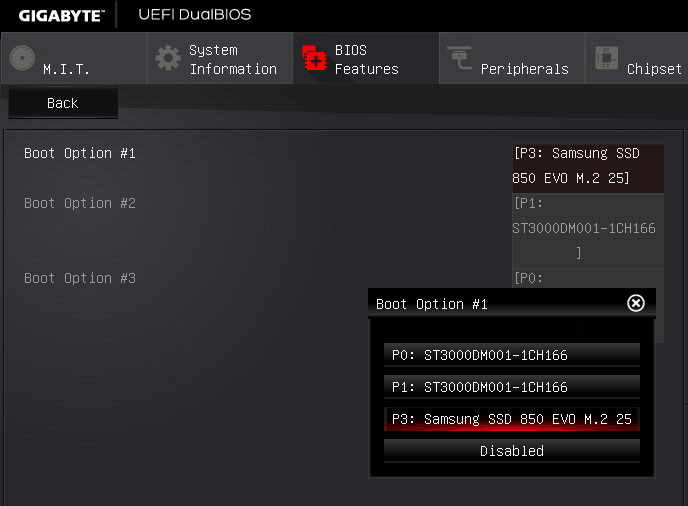Open Boot Option #3 value field
This screenshot has width=688, height=506.
coord(588,279)
